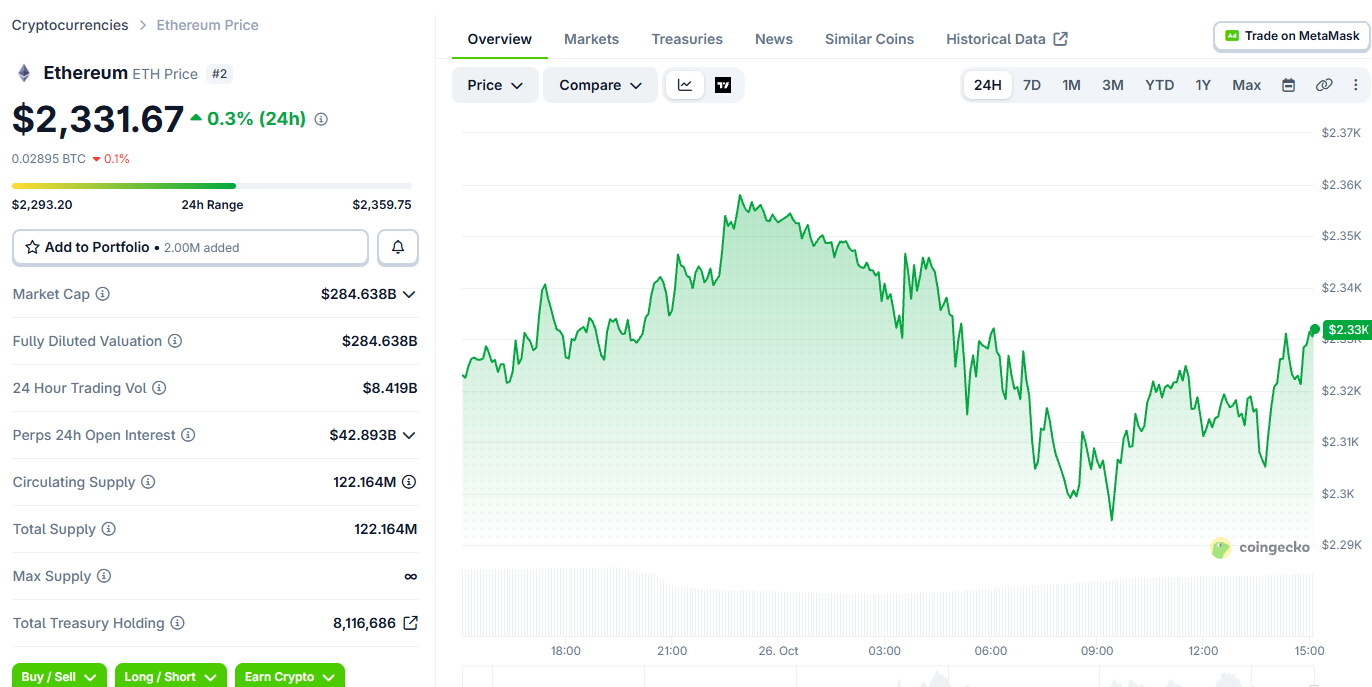Viewport: 1372px width, 687px height.
Task: Open the Buy / Sell dropdown
Action: [59, 676]
